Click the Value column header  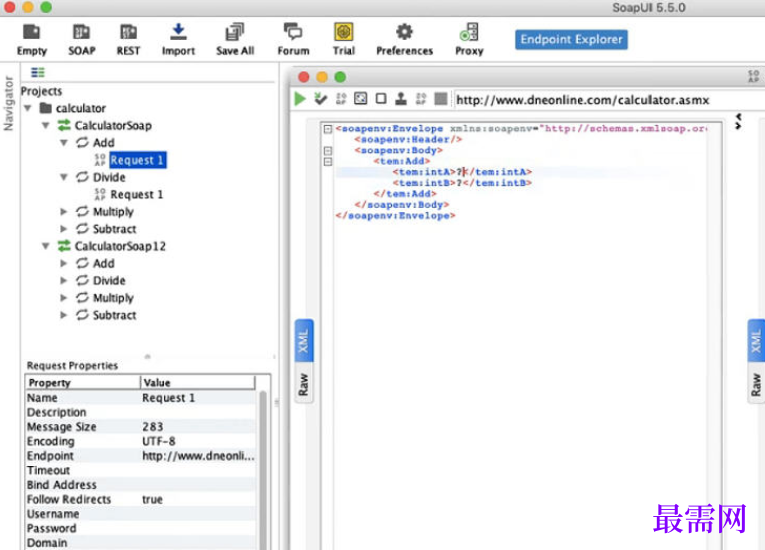click(x=198, y=383)
